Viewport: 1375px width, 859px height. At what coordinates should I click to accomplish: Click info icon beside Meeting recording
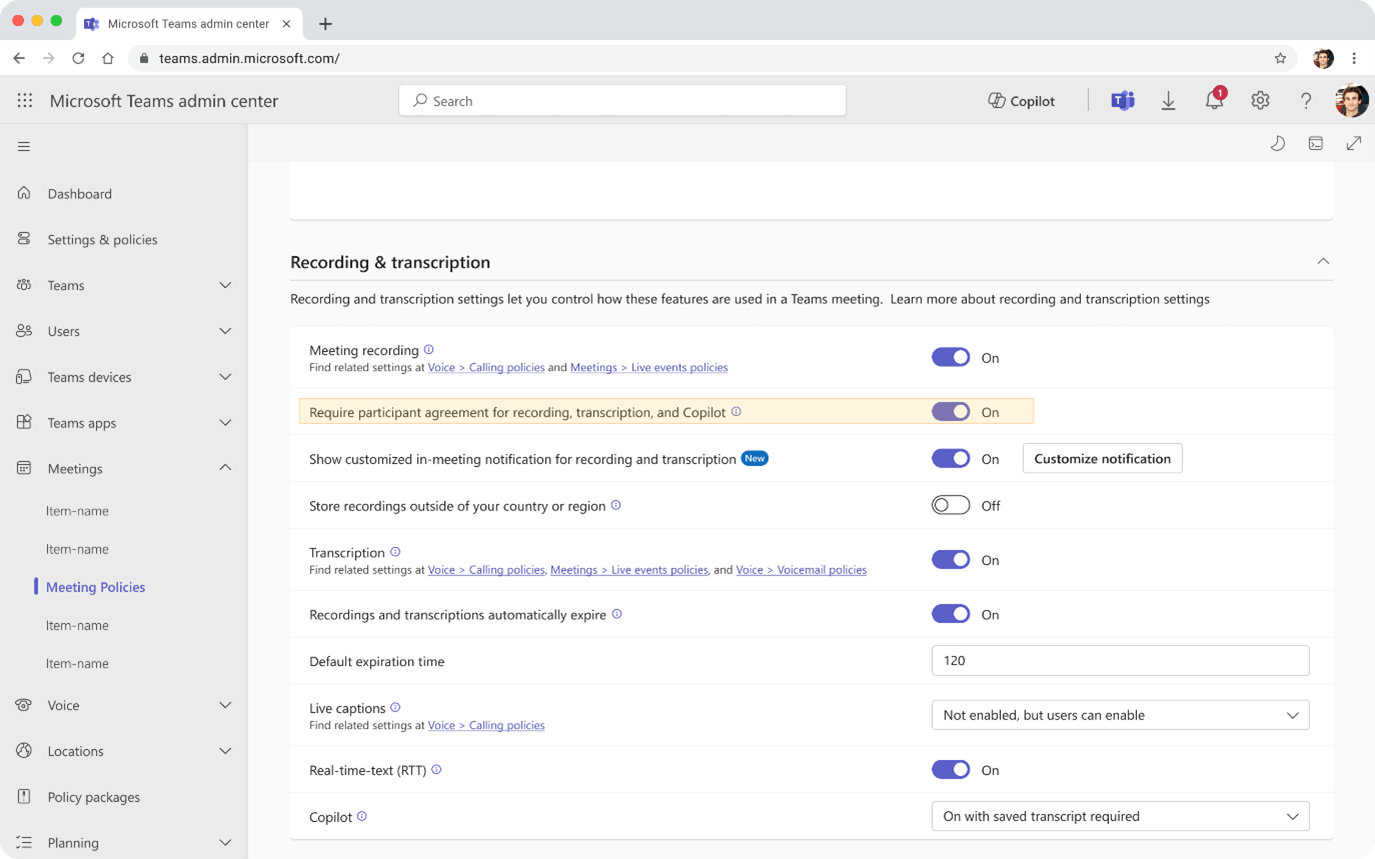pyautogui.click(x=429, y=350)
